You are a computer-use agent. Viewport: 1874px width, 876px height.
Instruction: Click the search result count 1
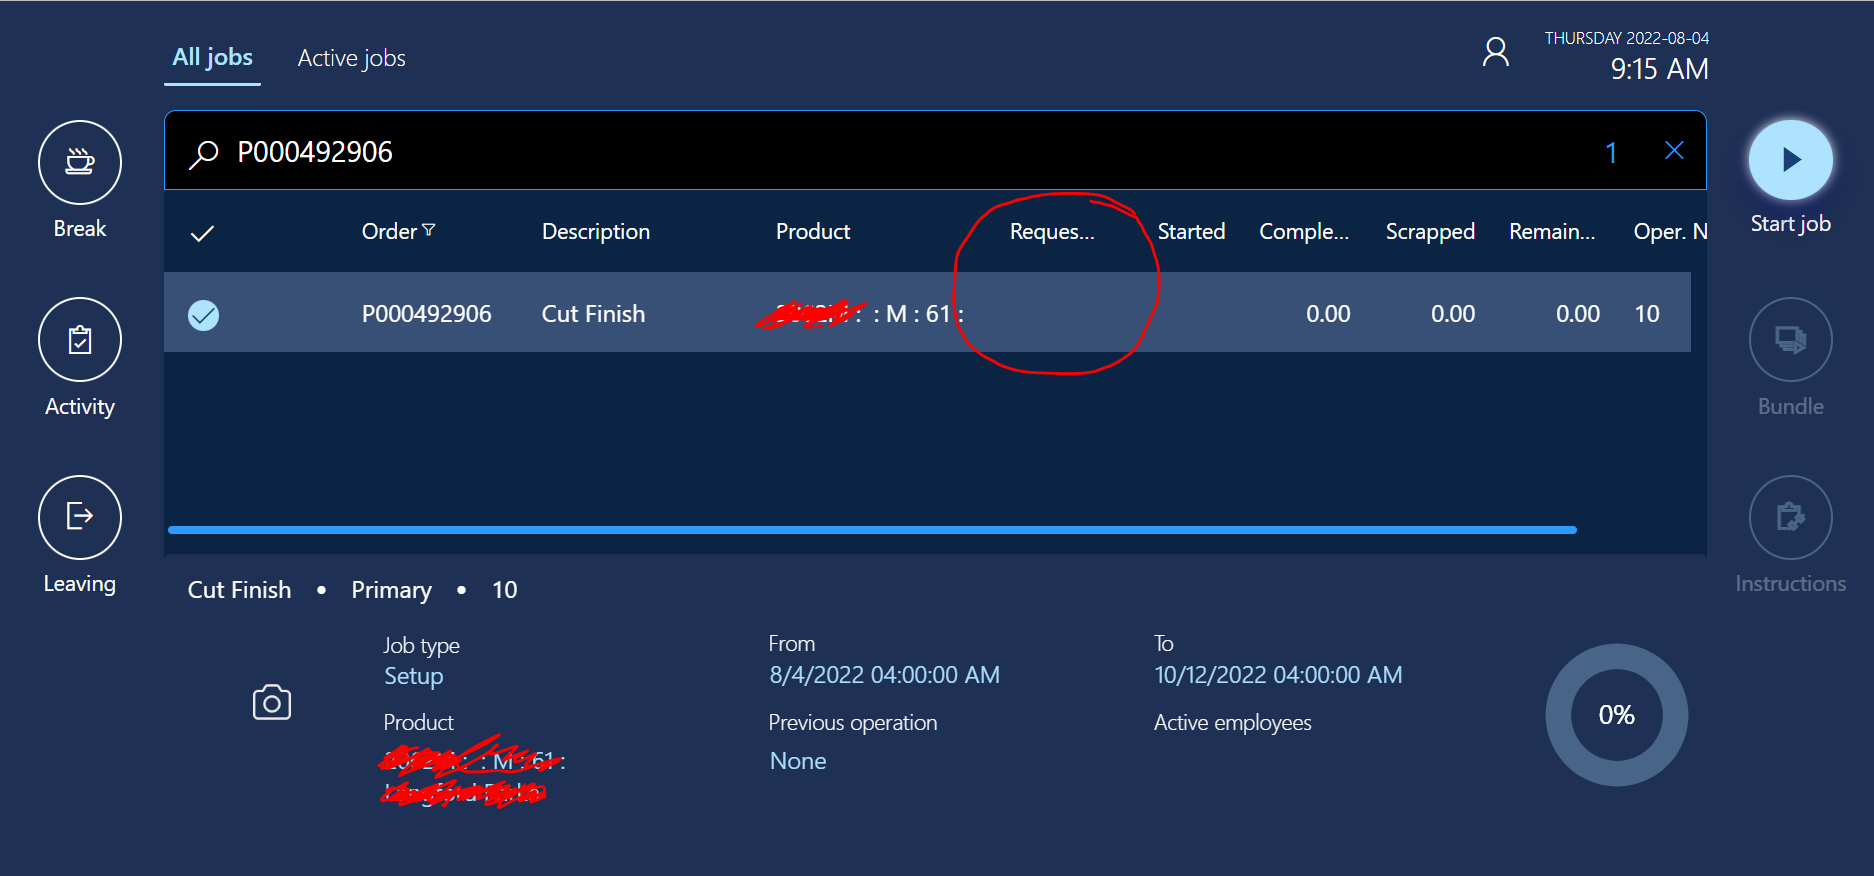click(x=1611, y=152)
